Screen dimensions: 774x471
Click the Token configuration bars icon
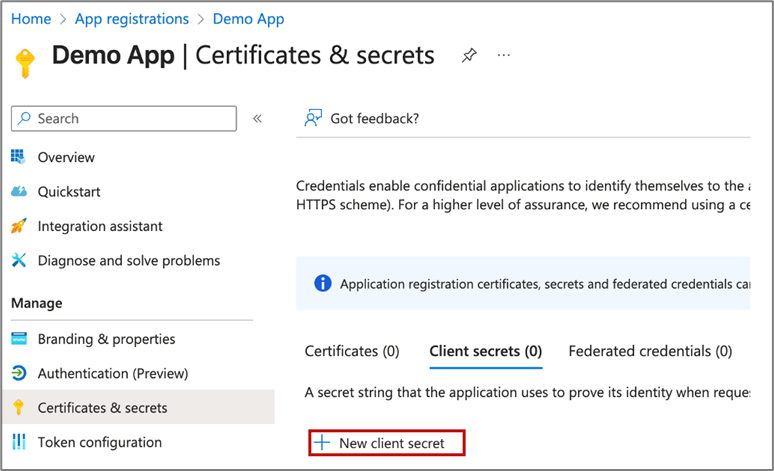coord(19,442)
